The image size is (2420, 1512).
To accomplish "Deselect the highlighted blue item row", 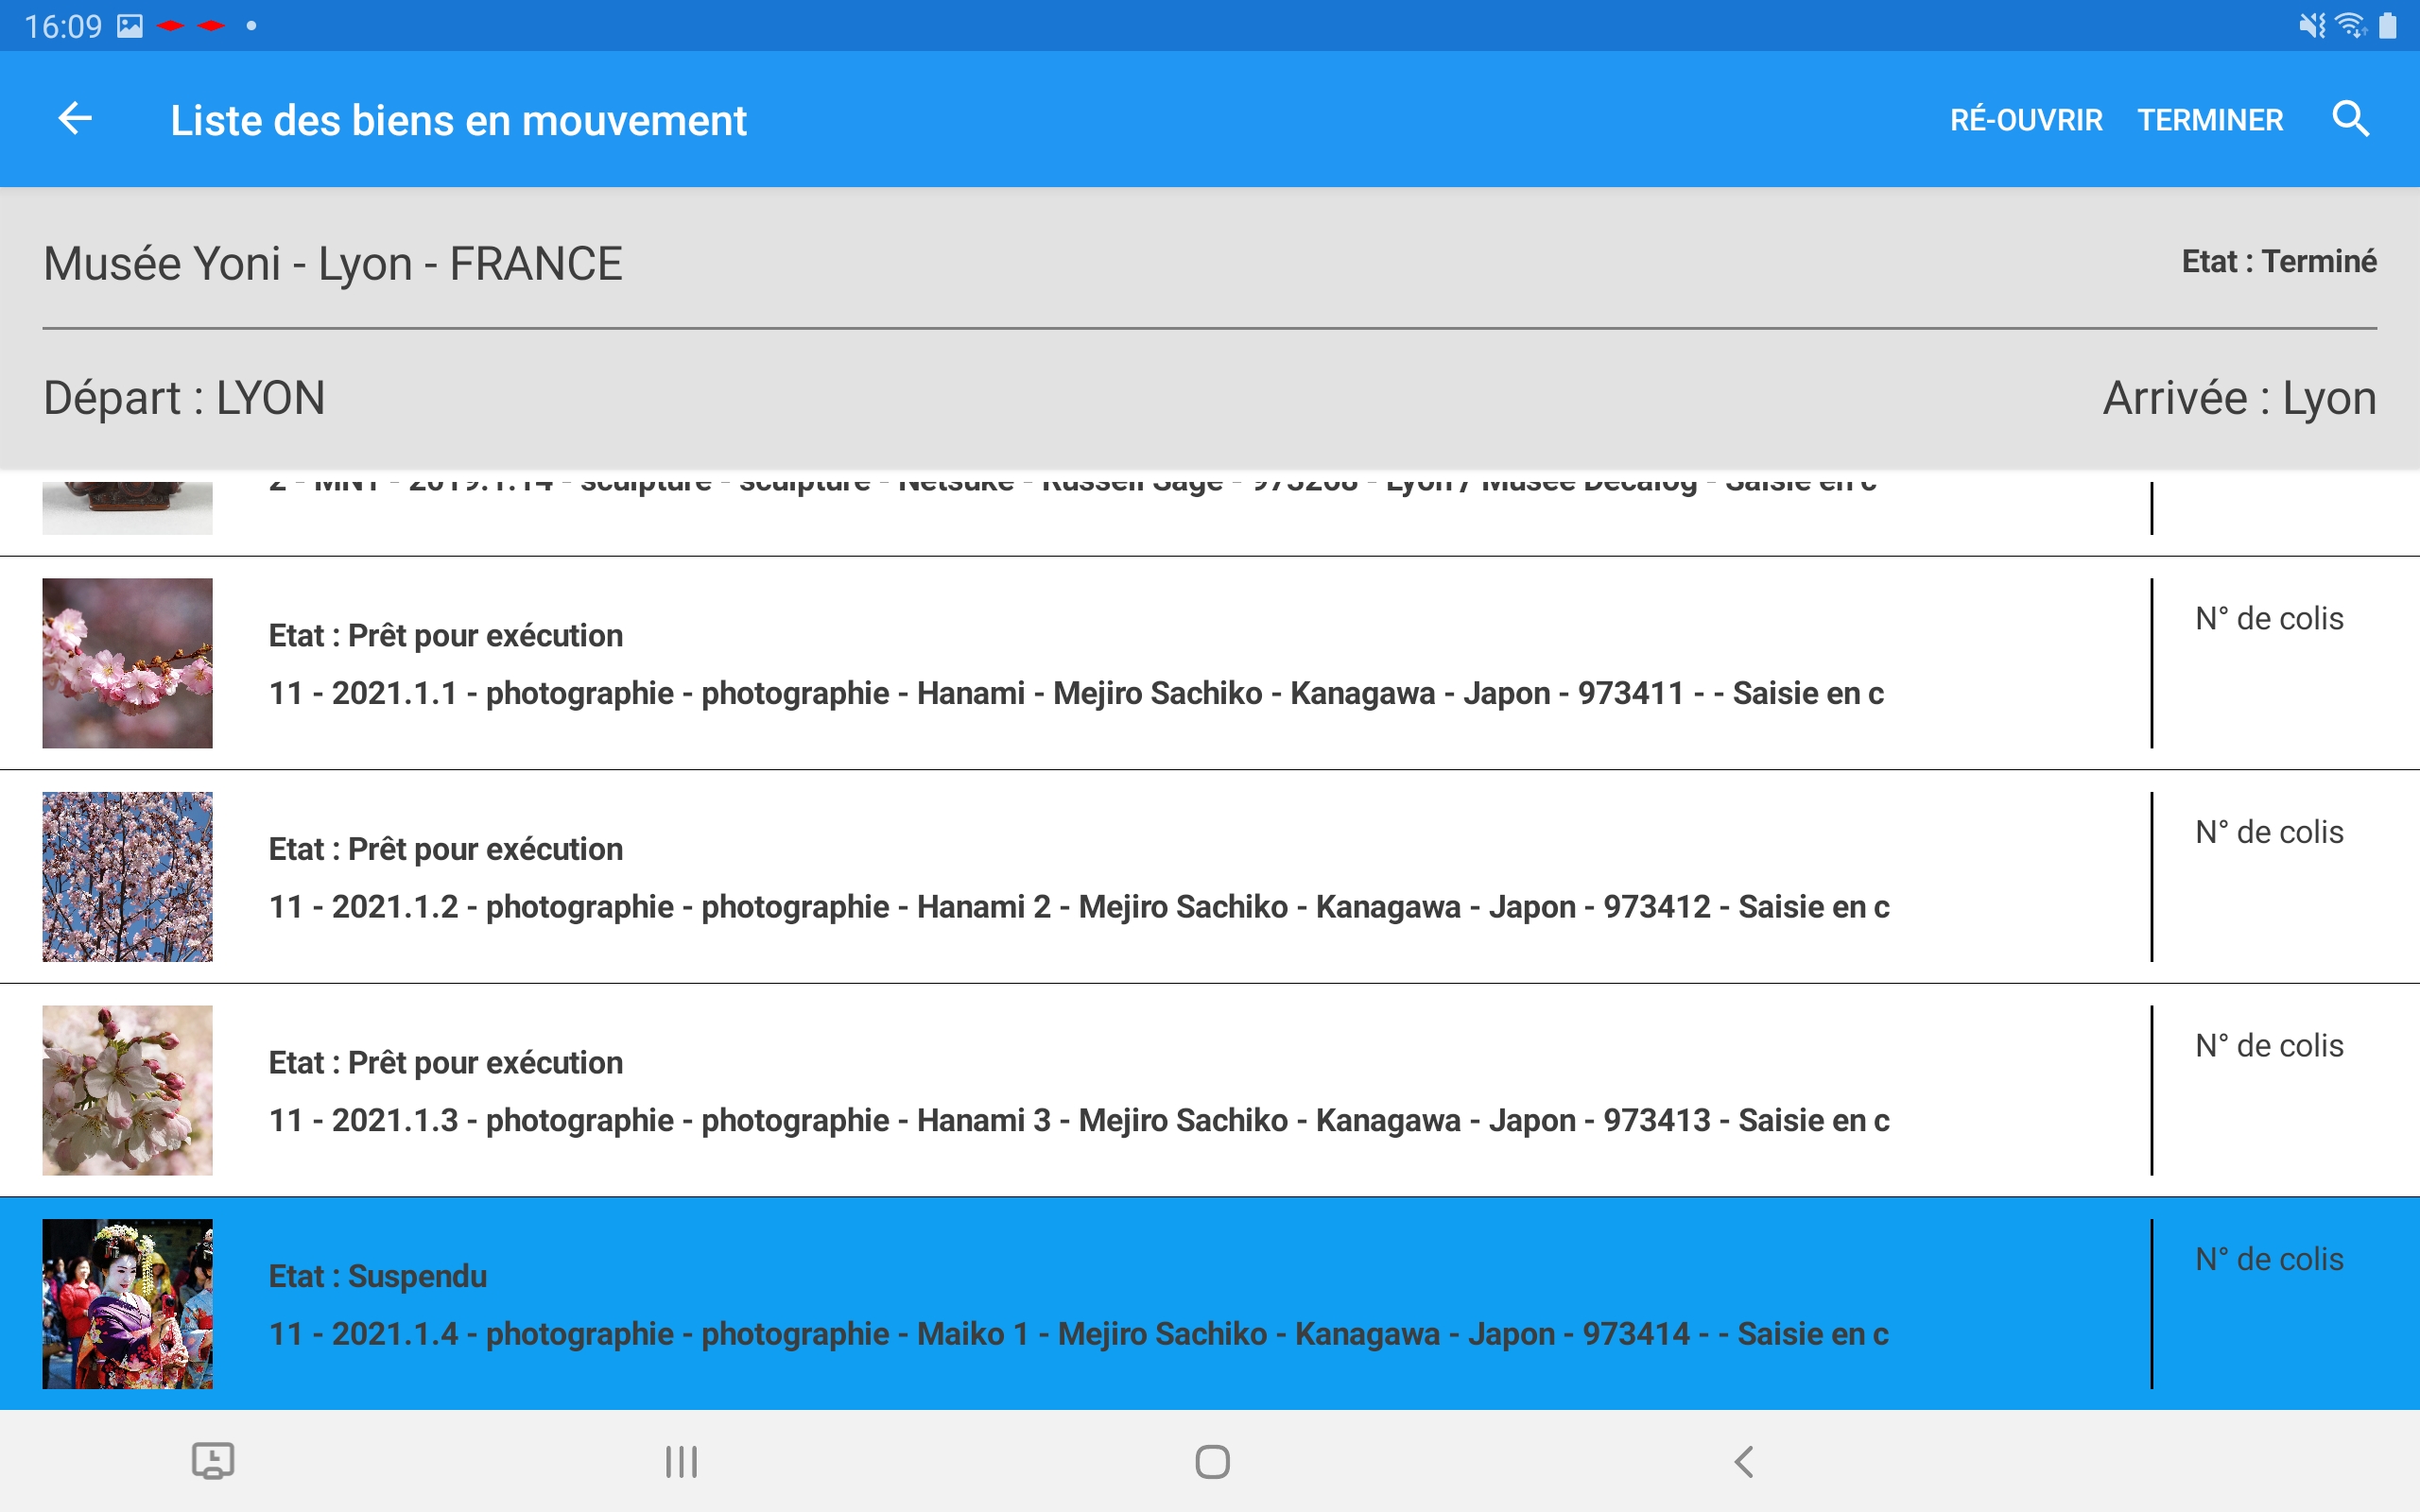I will pos(1000,1305).
